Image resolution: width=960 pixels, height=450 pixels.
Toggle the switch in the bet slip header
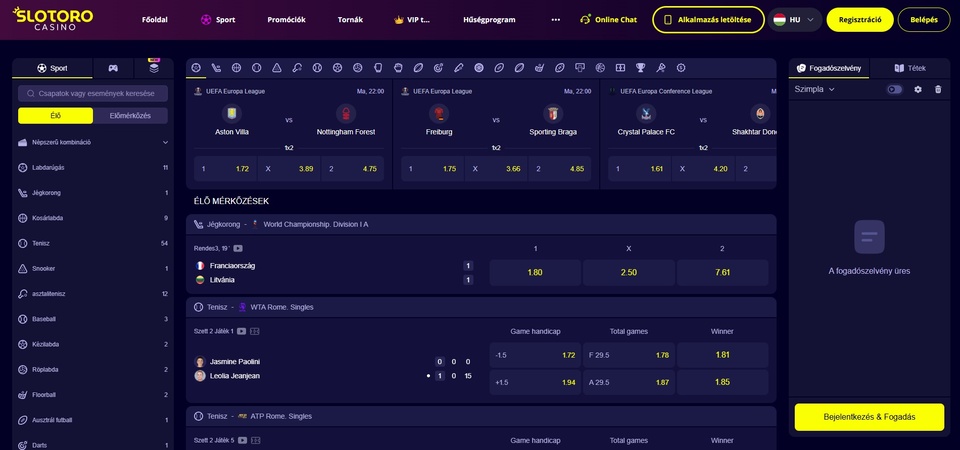[x=894, y=89]
